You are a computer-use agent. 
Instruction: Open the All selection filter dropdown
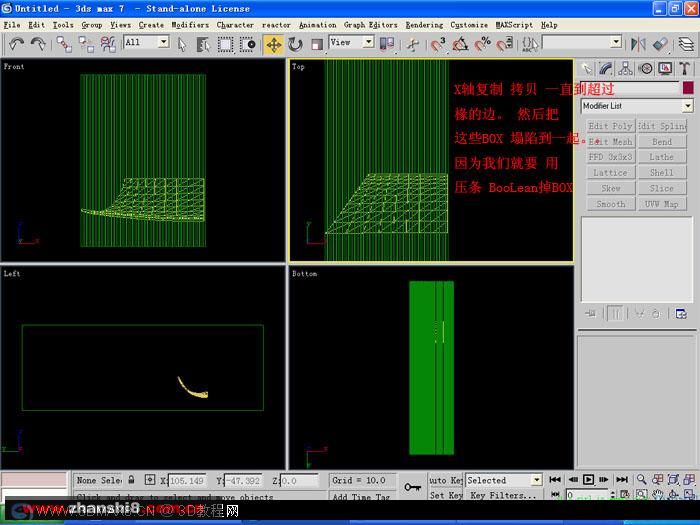(x=146, y=42)
